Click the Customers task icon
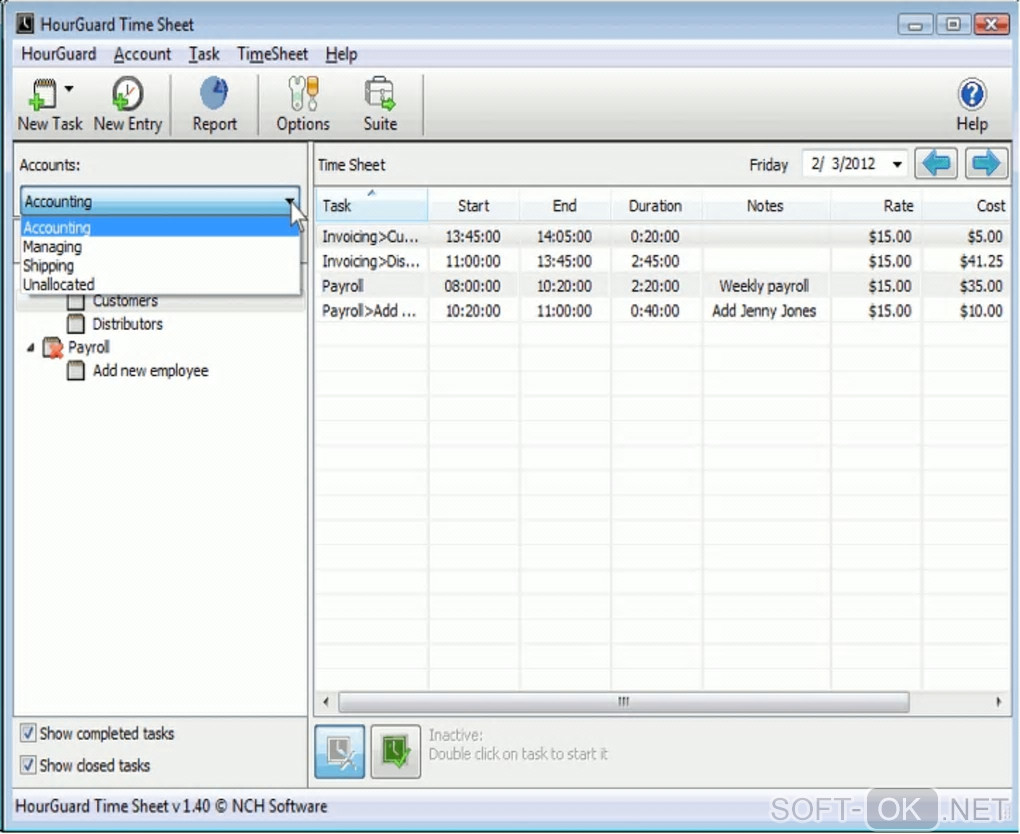 [76, 301]
